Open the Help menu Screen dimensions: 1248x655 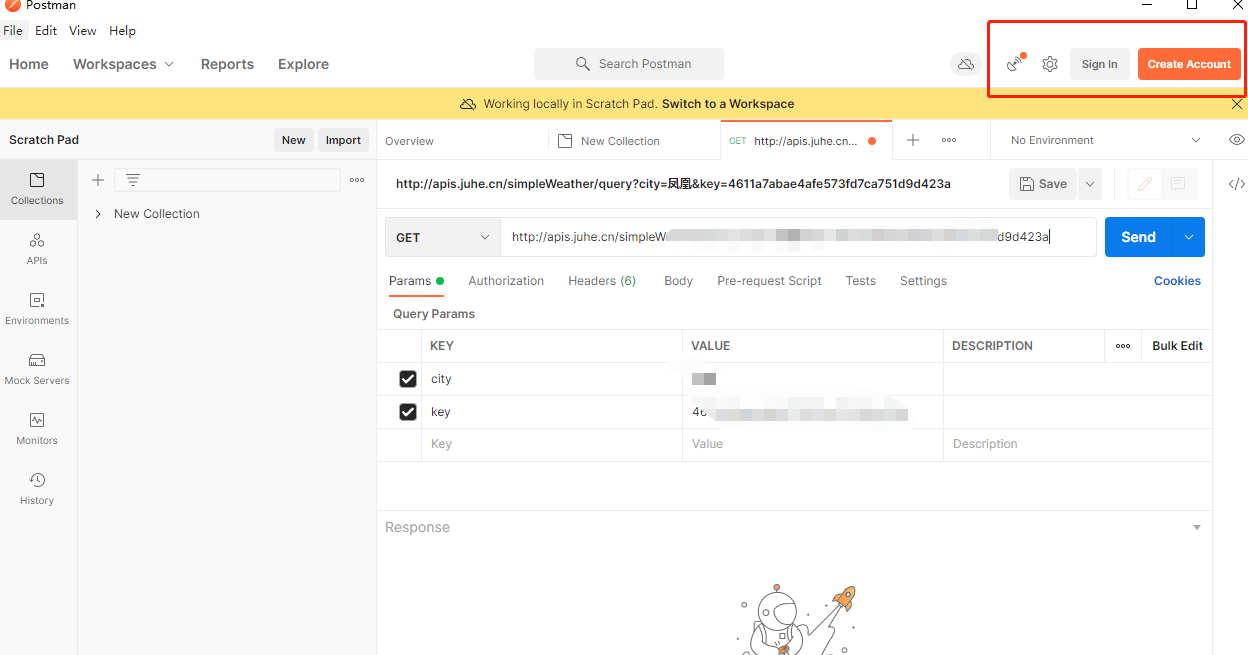click(122, 31)
